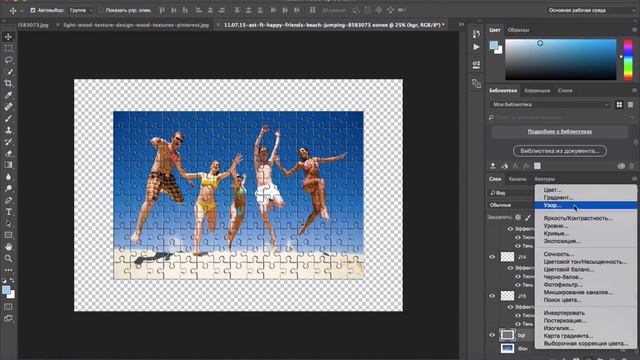The height and width of the screenshot is (360, 640).
Task: Switch to the Каналы tab
Action: point(517,179)
